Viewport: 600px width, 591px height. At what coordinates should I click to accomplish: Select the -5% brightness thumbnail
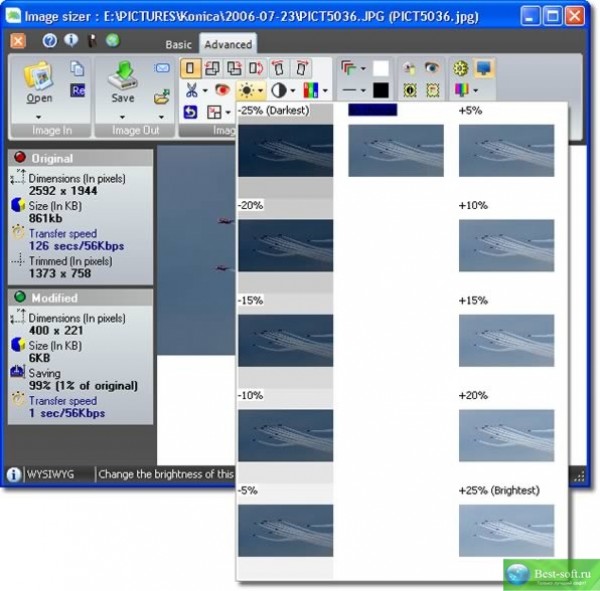click(x=285, y=531)
